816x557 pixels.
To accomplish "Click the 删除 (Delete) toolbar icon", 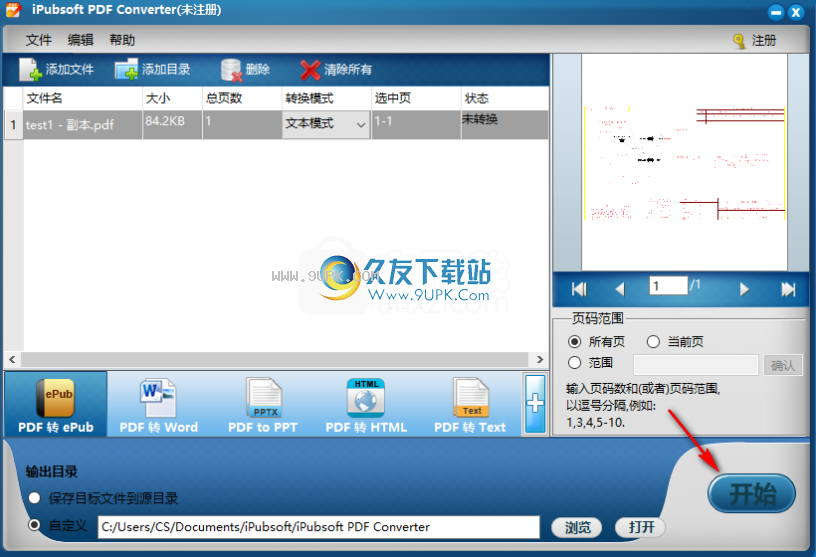I will [x=231, y=70].
